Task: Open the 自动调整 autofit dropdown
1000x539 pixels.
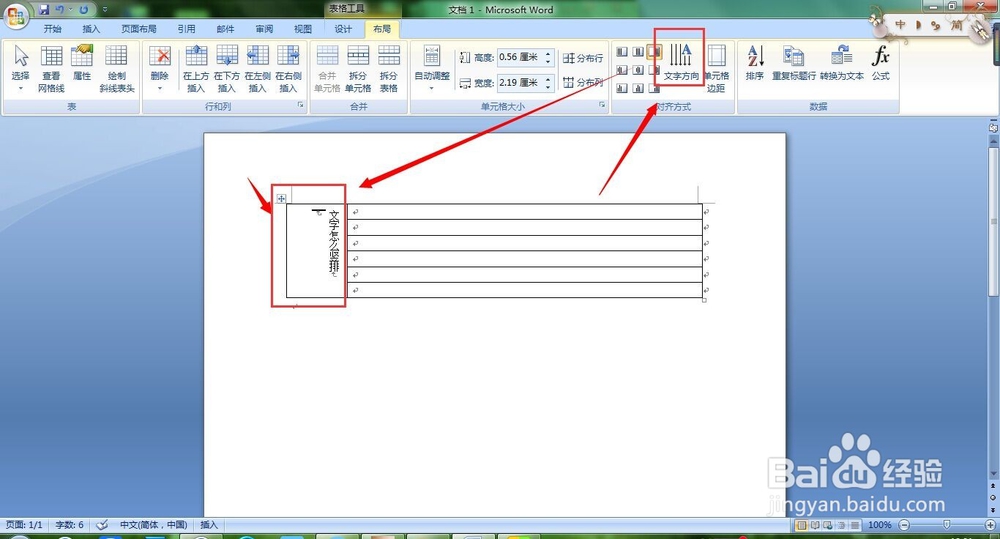Action: [x=432, y=68]
